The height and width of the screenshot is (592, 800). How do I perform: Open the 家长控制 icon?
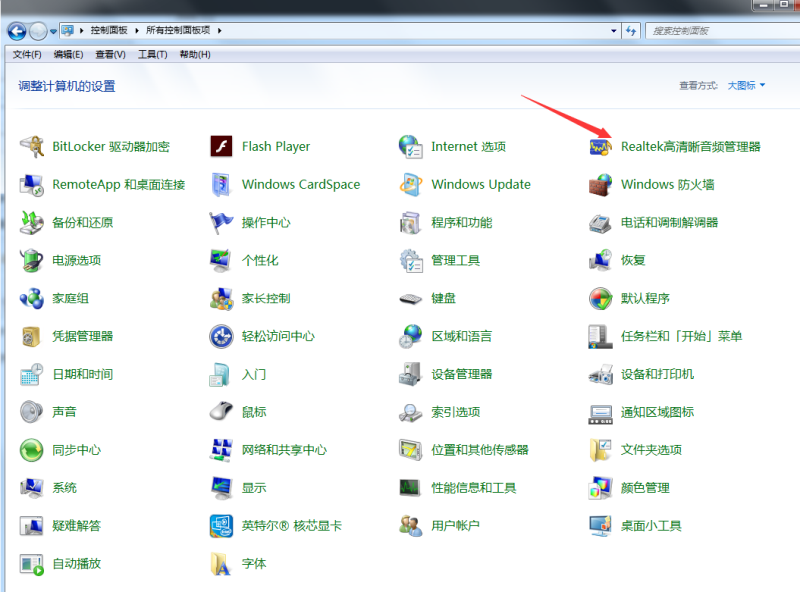click(221, 299)
